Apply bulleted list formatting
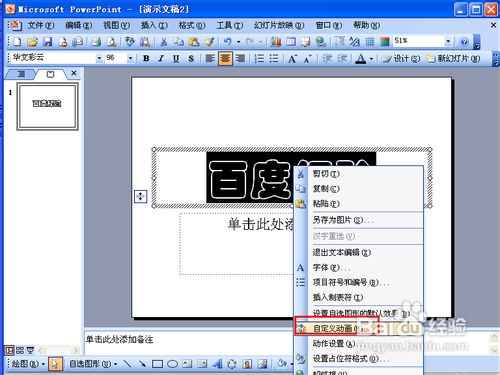 click(x=274, y=59)
